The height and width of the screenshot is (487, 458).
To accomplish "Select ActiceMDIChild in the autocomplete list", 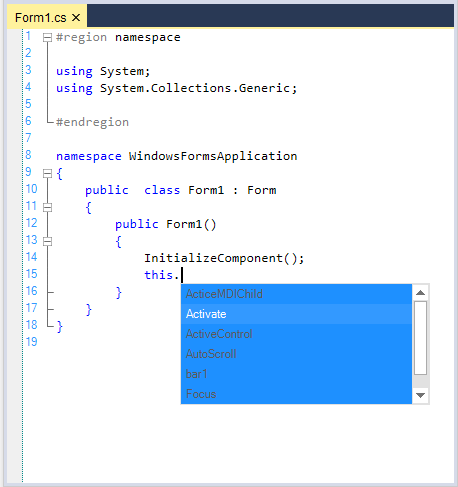I will coord(296,294).
